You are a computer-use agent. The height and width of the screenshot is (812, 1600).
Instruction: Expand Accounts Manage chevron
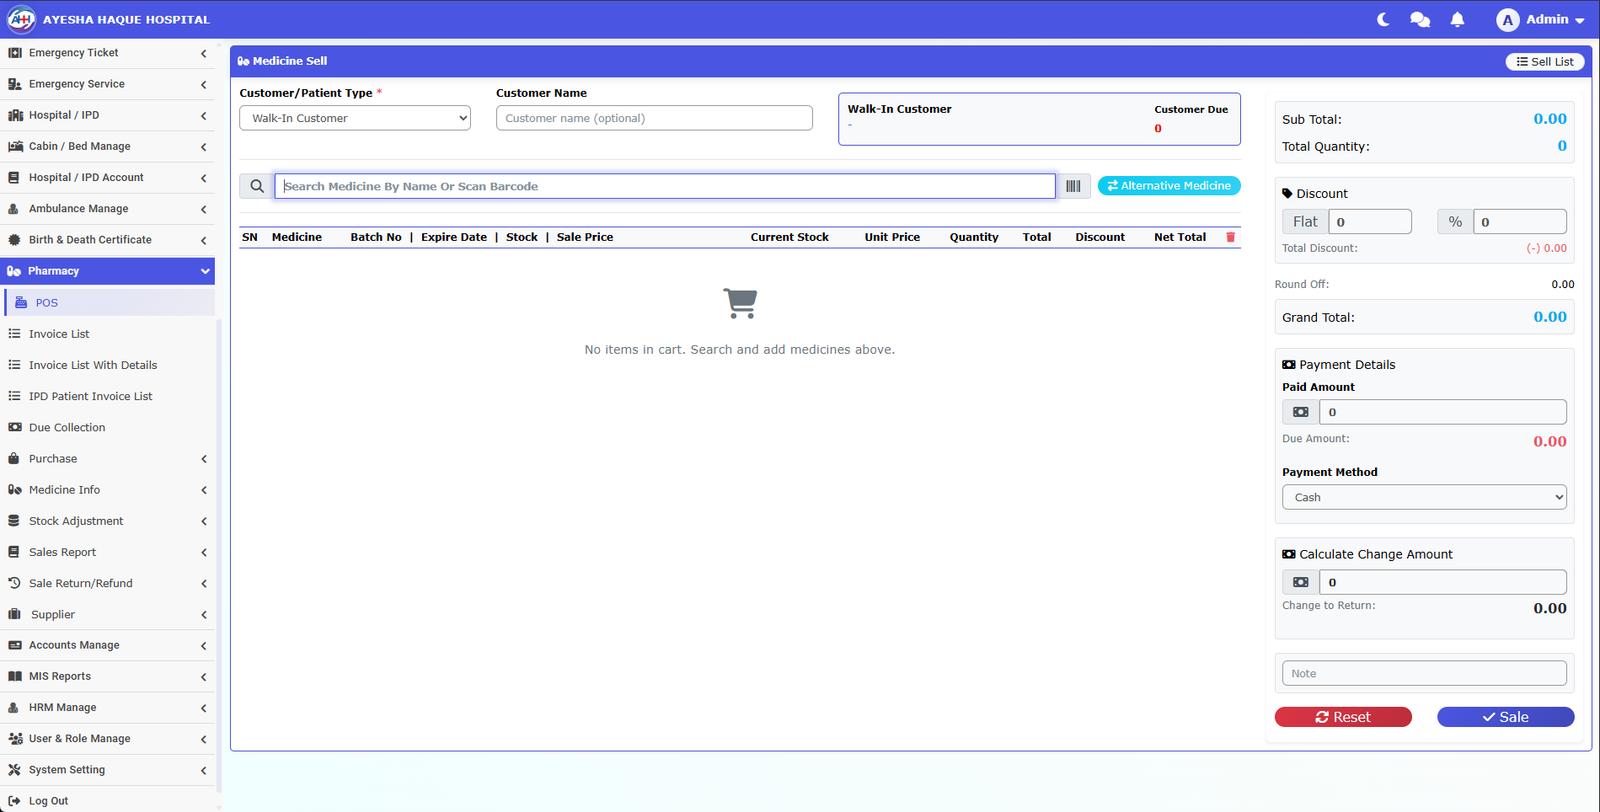204,646
